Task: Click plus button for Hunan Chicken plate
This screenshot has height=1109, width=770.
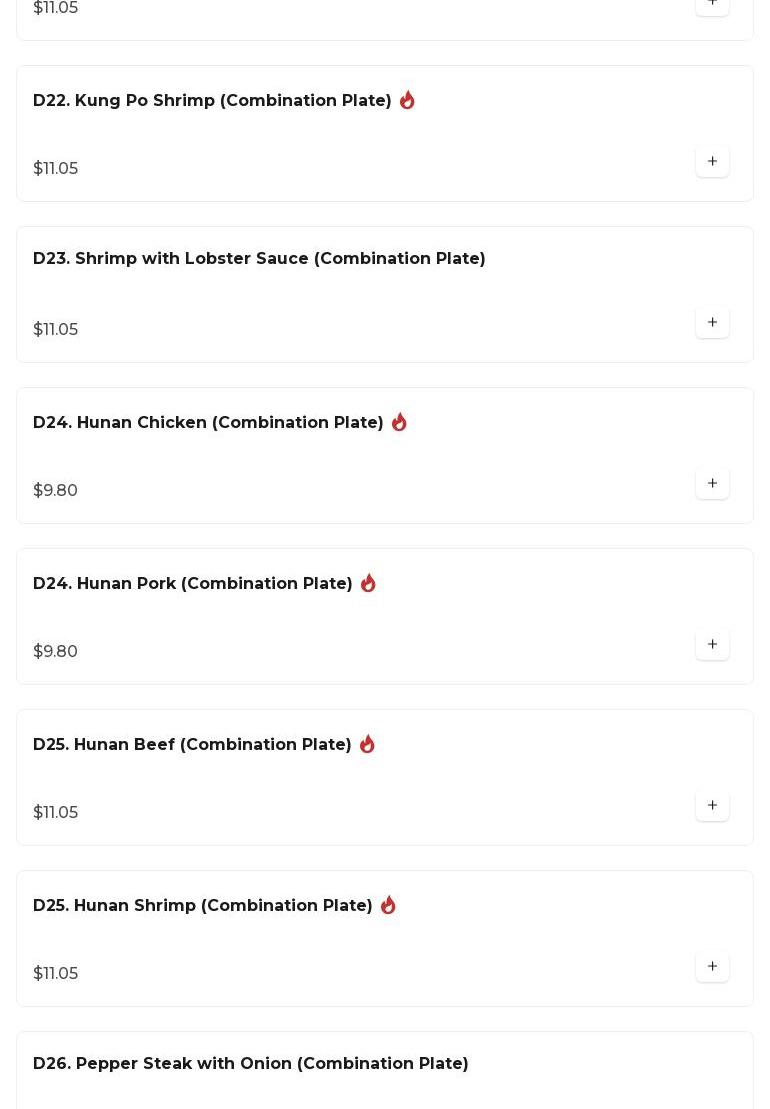Action: [712, 484]
